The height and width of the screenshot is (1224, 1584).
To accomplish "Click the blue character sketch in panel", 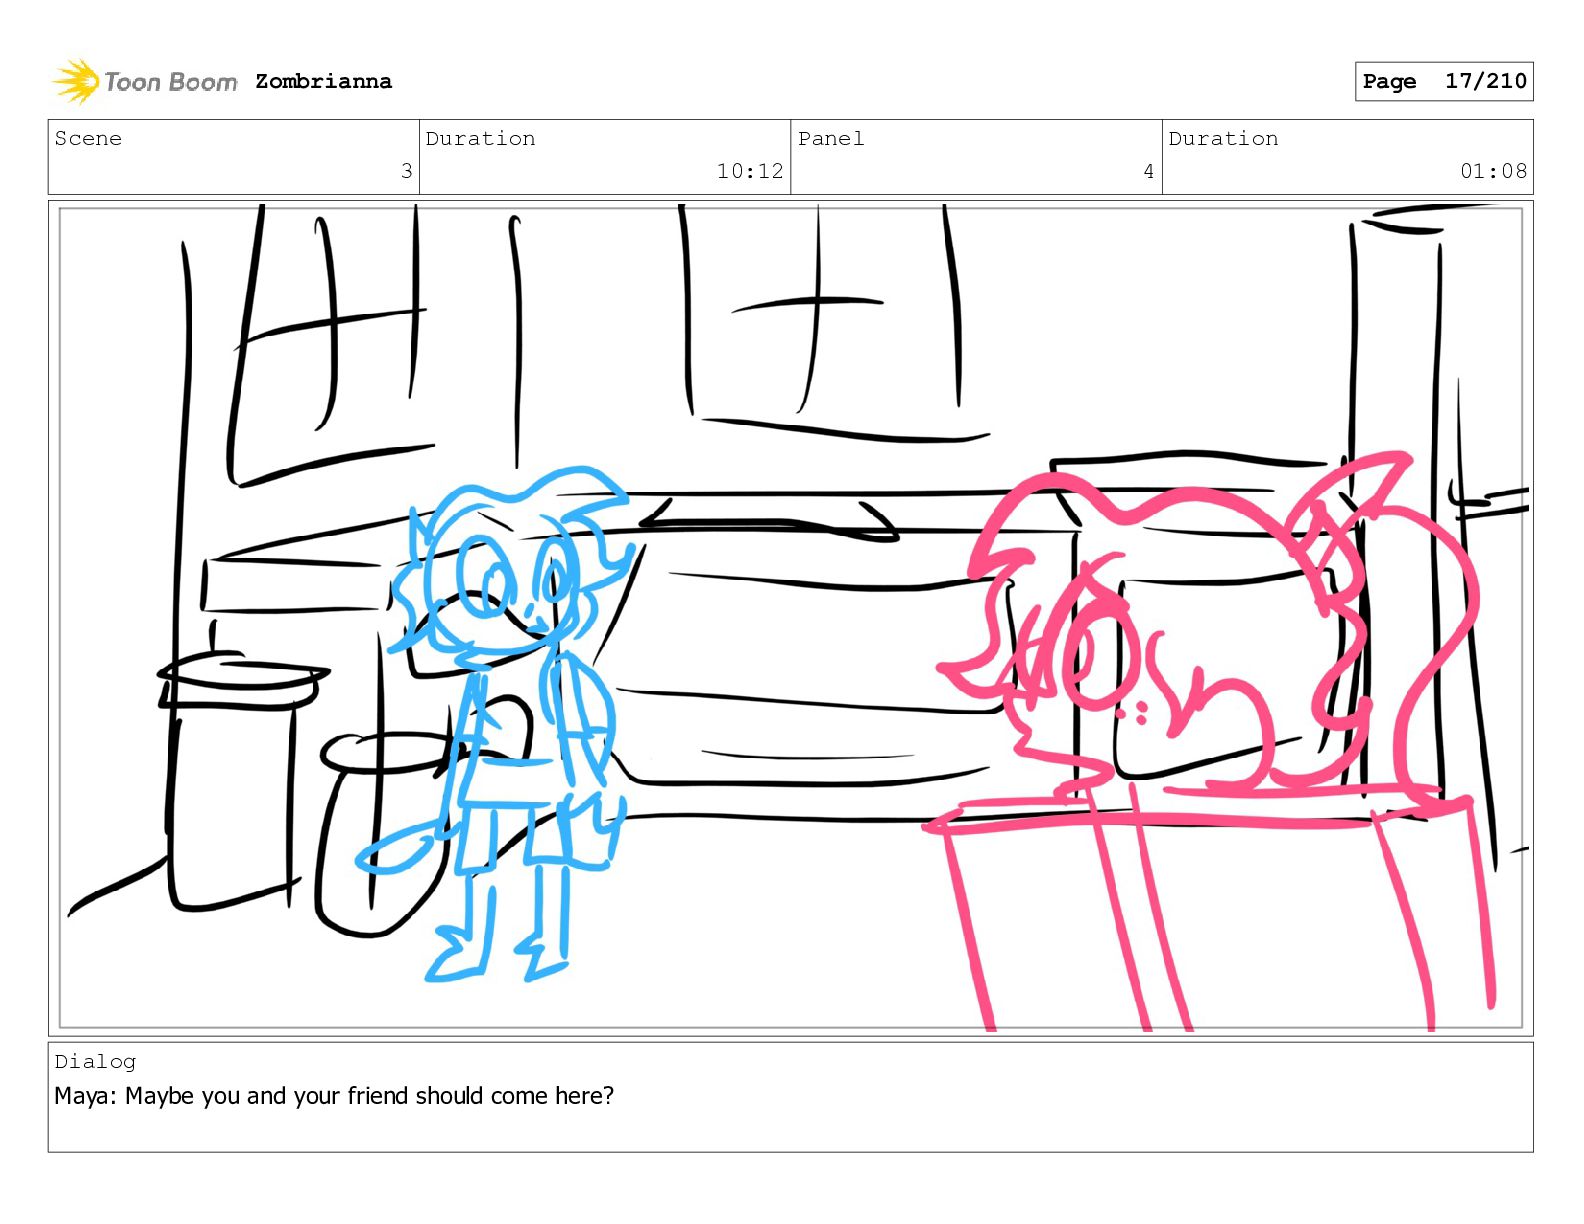I will coord(497,724).
